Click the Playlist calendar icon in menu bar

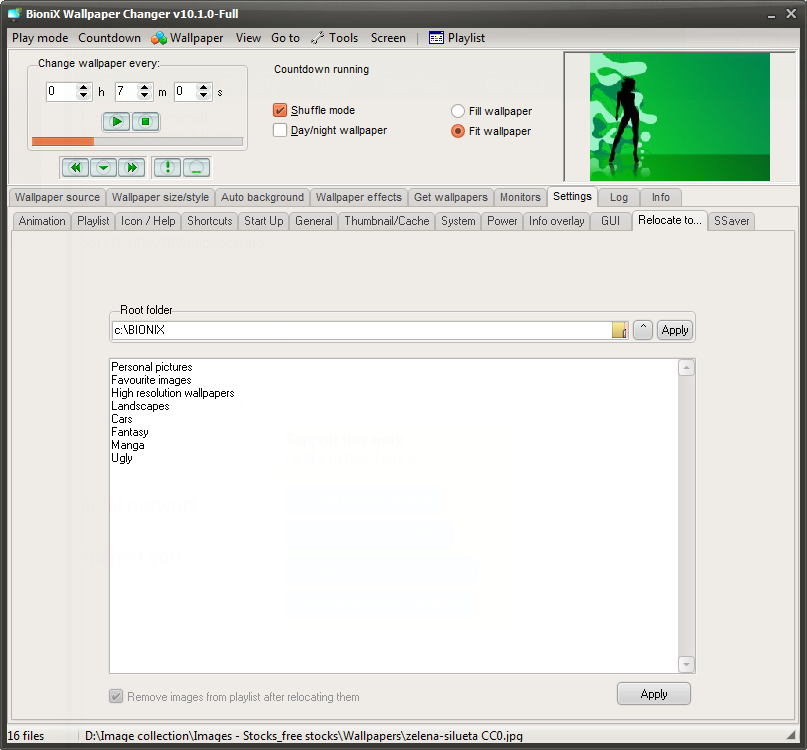point(436,38)
